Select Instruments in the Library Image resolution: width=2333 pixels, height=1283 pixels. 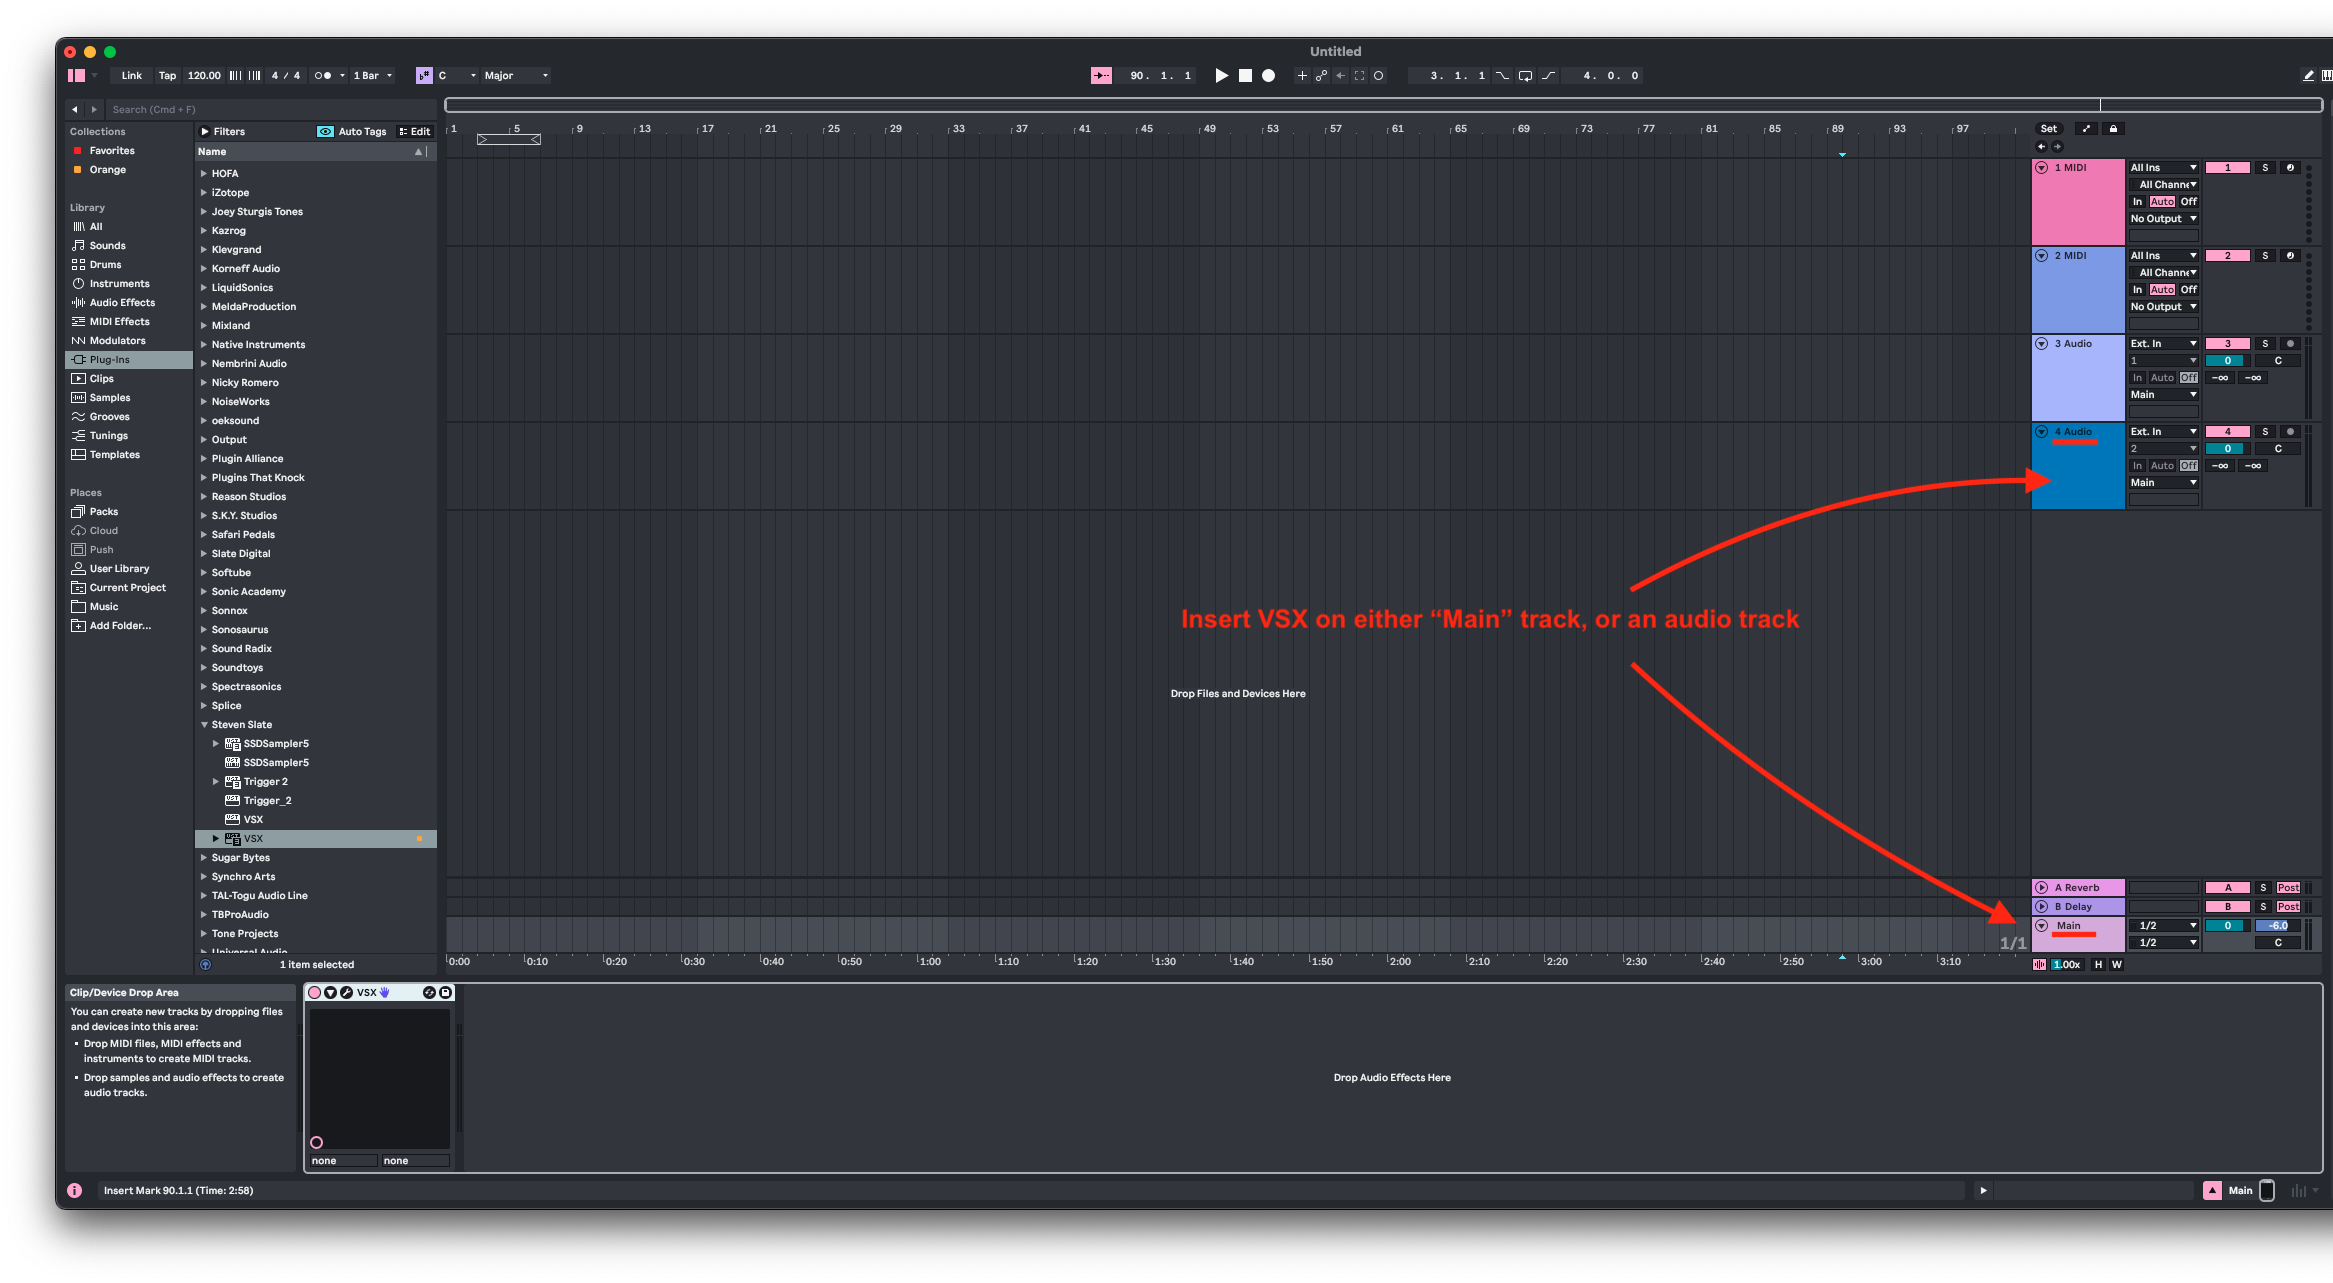[x=119, y=284]
